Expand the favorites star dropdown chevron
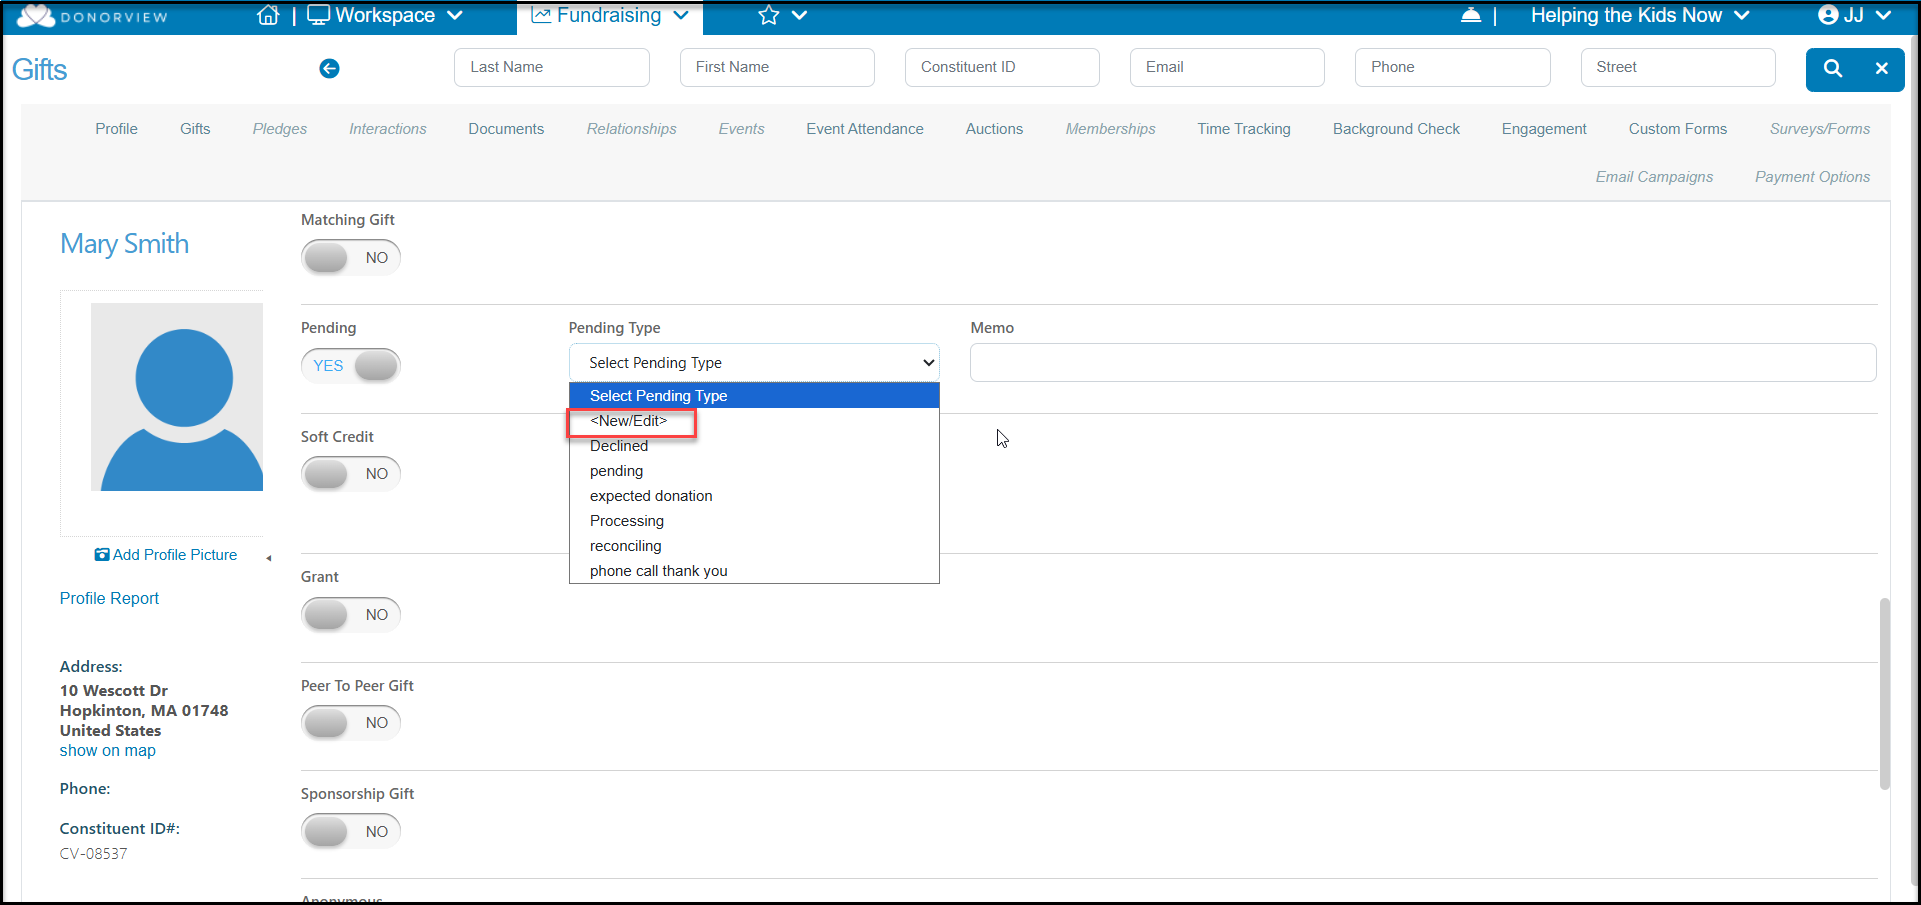 click(x=799, y=16)
